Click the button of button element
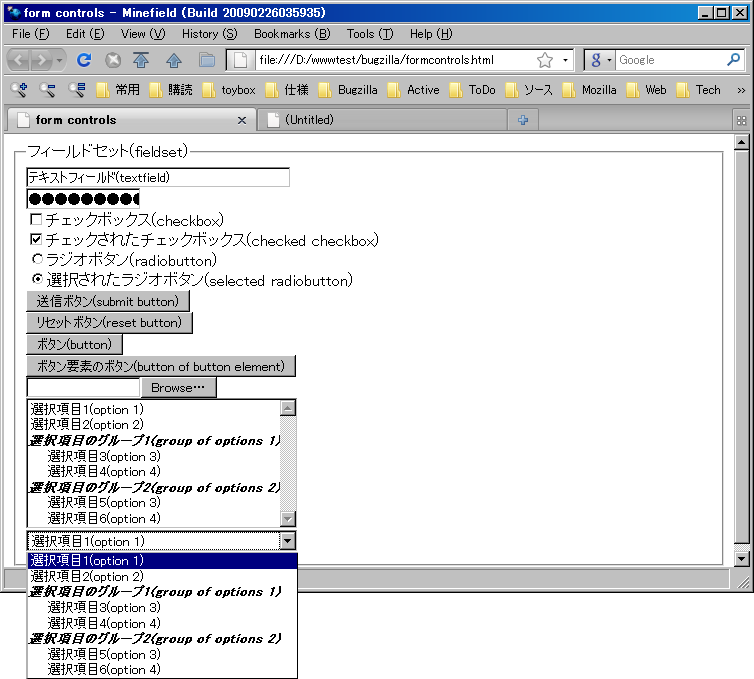This screenshot has width=754, height=679. point(161,366)
